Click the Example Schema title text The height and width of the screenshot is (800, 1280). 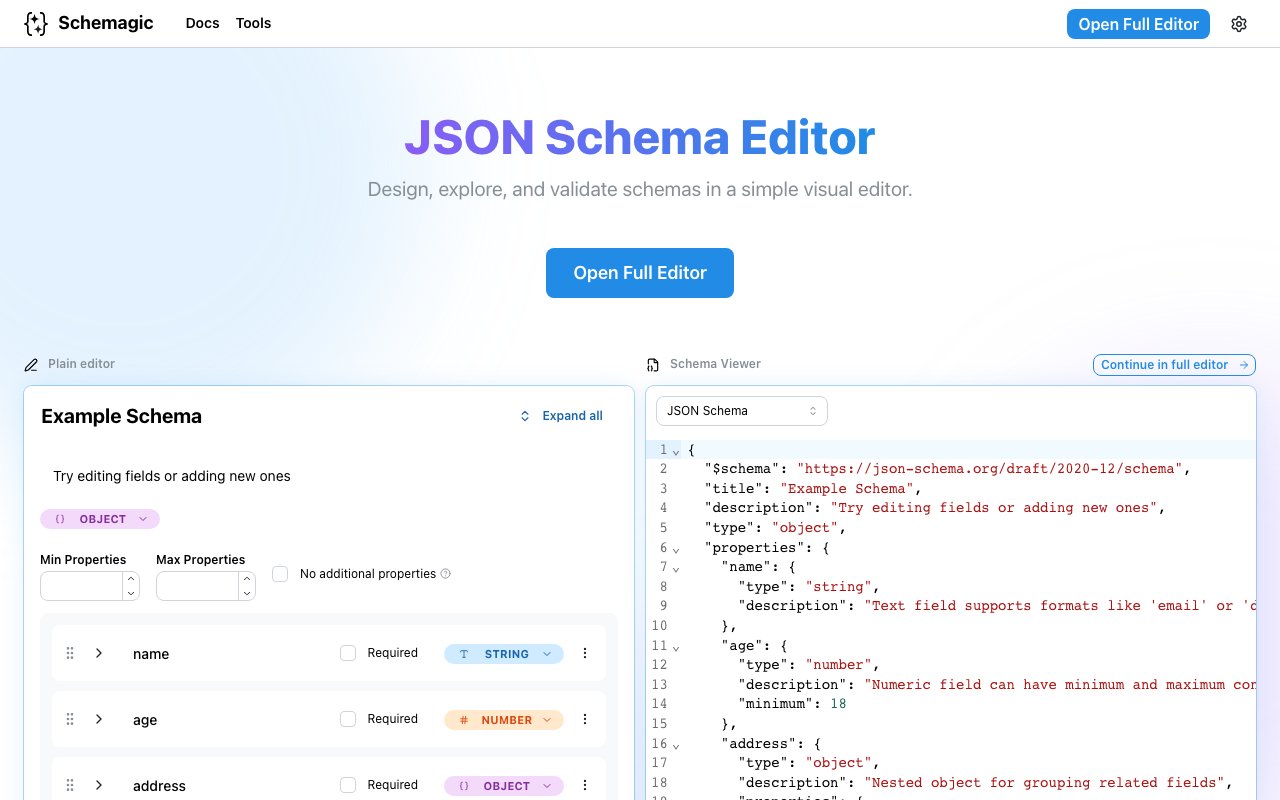(121, 416)
